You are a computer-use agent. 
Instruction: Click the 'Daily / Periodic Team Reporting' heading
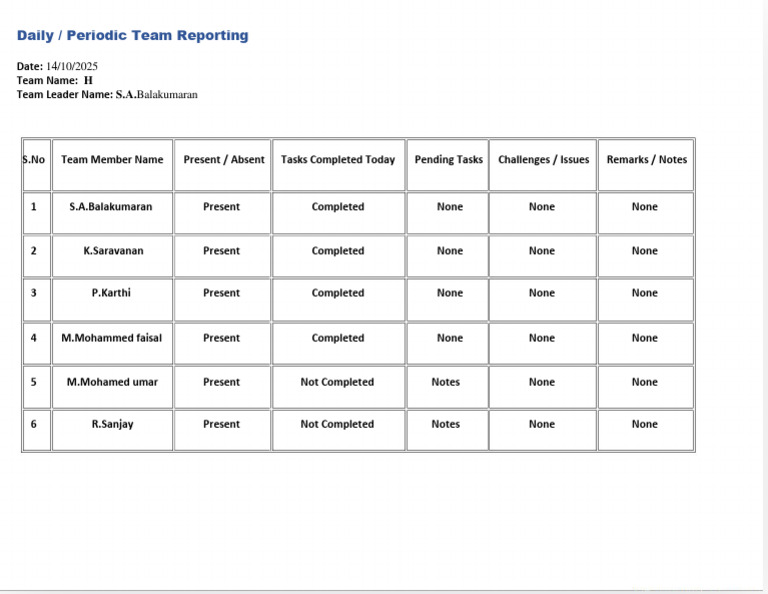(x=133, y=35)
